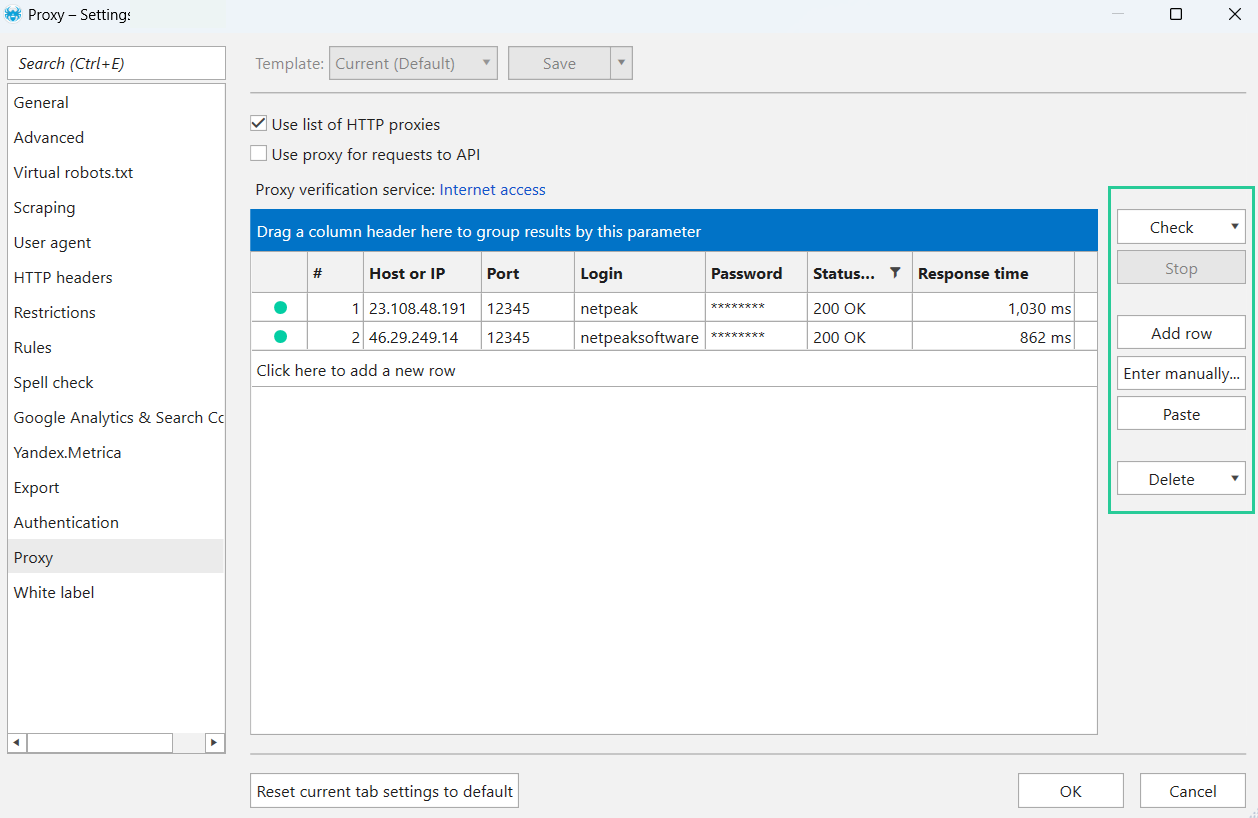The height and width of the screenshot is (818, 1258).
Task: Click the # column header
Action: point(335,273)
